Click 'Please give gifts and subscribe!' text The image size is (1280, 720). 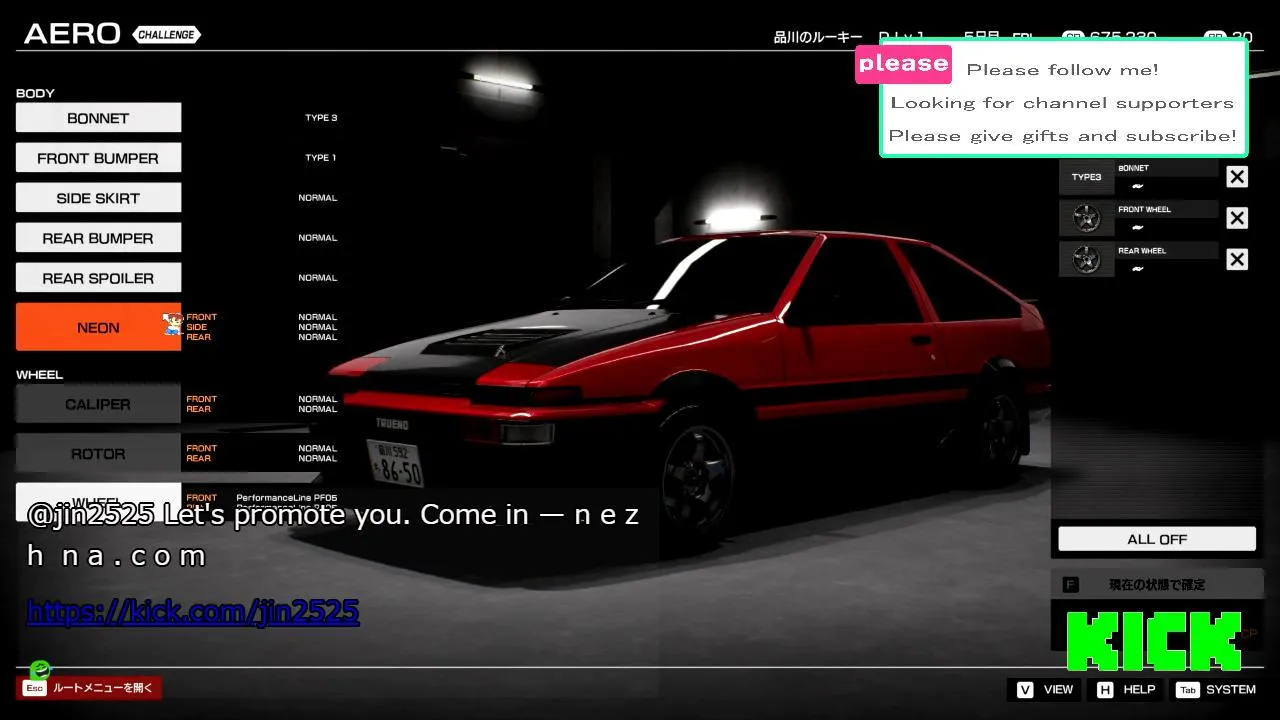tap(1062, 136)
